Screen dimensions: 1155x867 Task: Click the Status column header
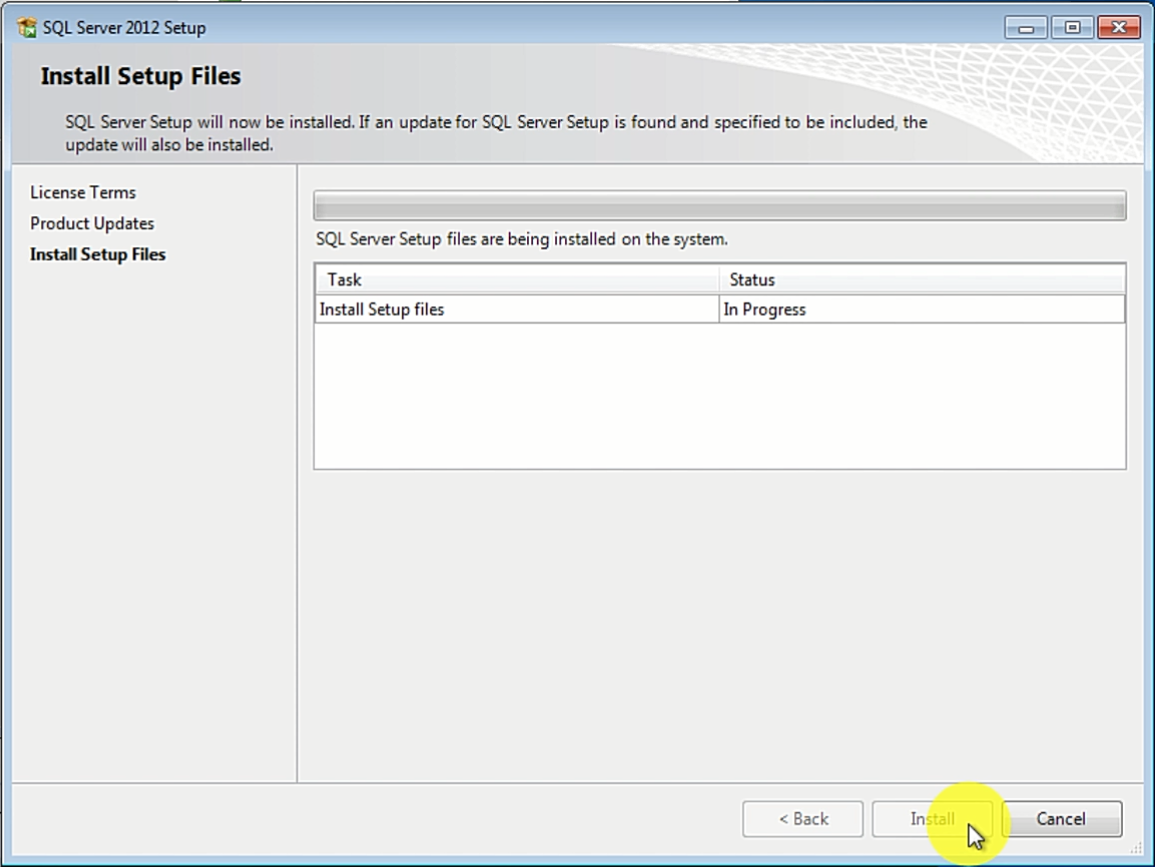coord(922,280)
